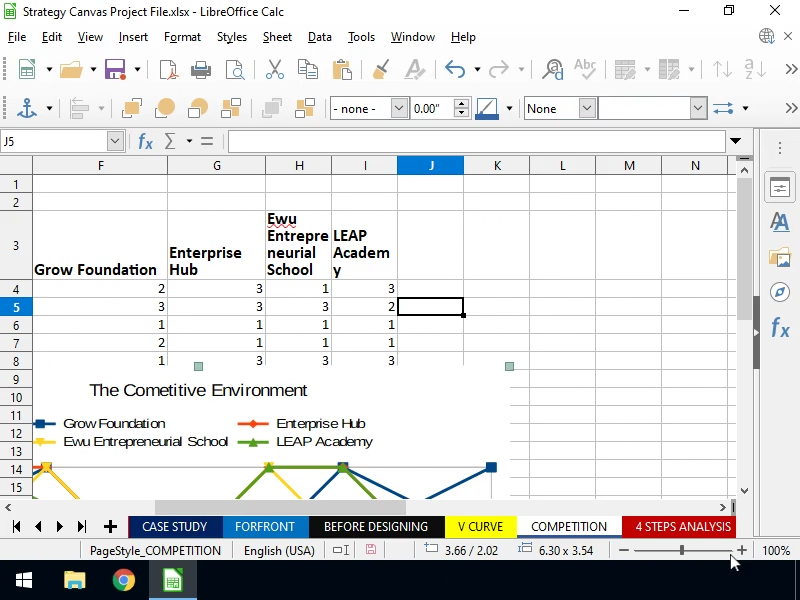800x600 pixels.
Task: Click document modified save indicator
Action: click(x=371, y=550)
